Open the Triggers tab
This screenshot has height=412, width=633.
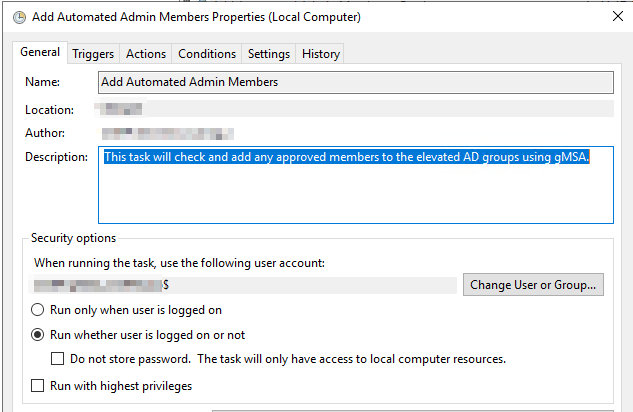click(x=93, y=54)
